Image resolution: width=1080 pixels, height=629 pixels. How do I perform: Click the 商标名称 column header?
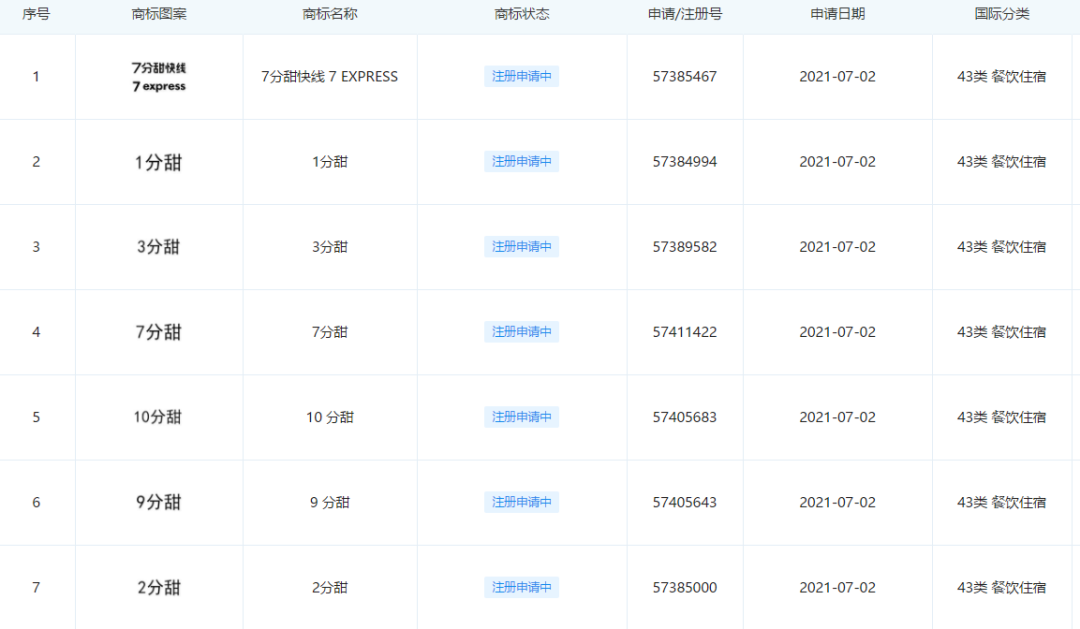pos(330,14)
